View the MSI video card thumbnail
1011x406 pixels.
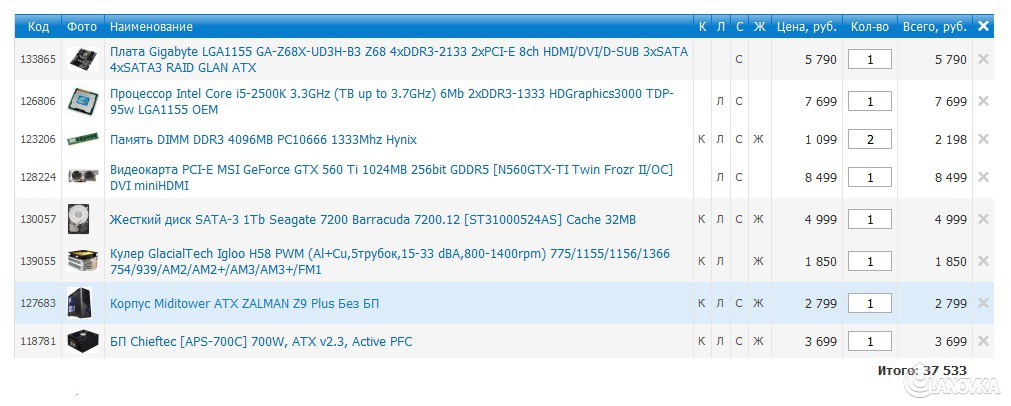click(82, 177)
